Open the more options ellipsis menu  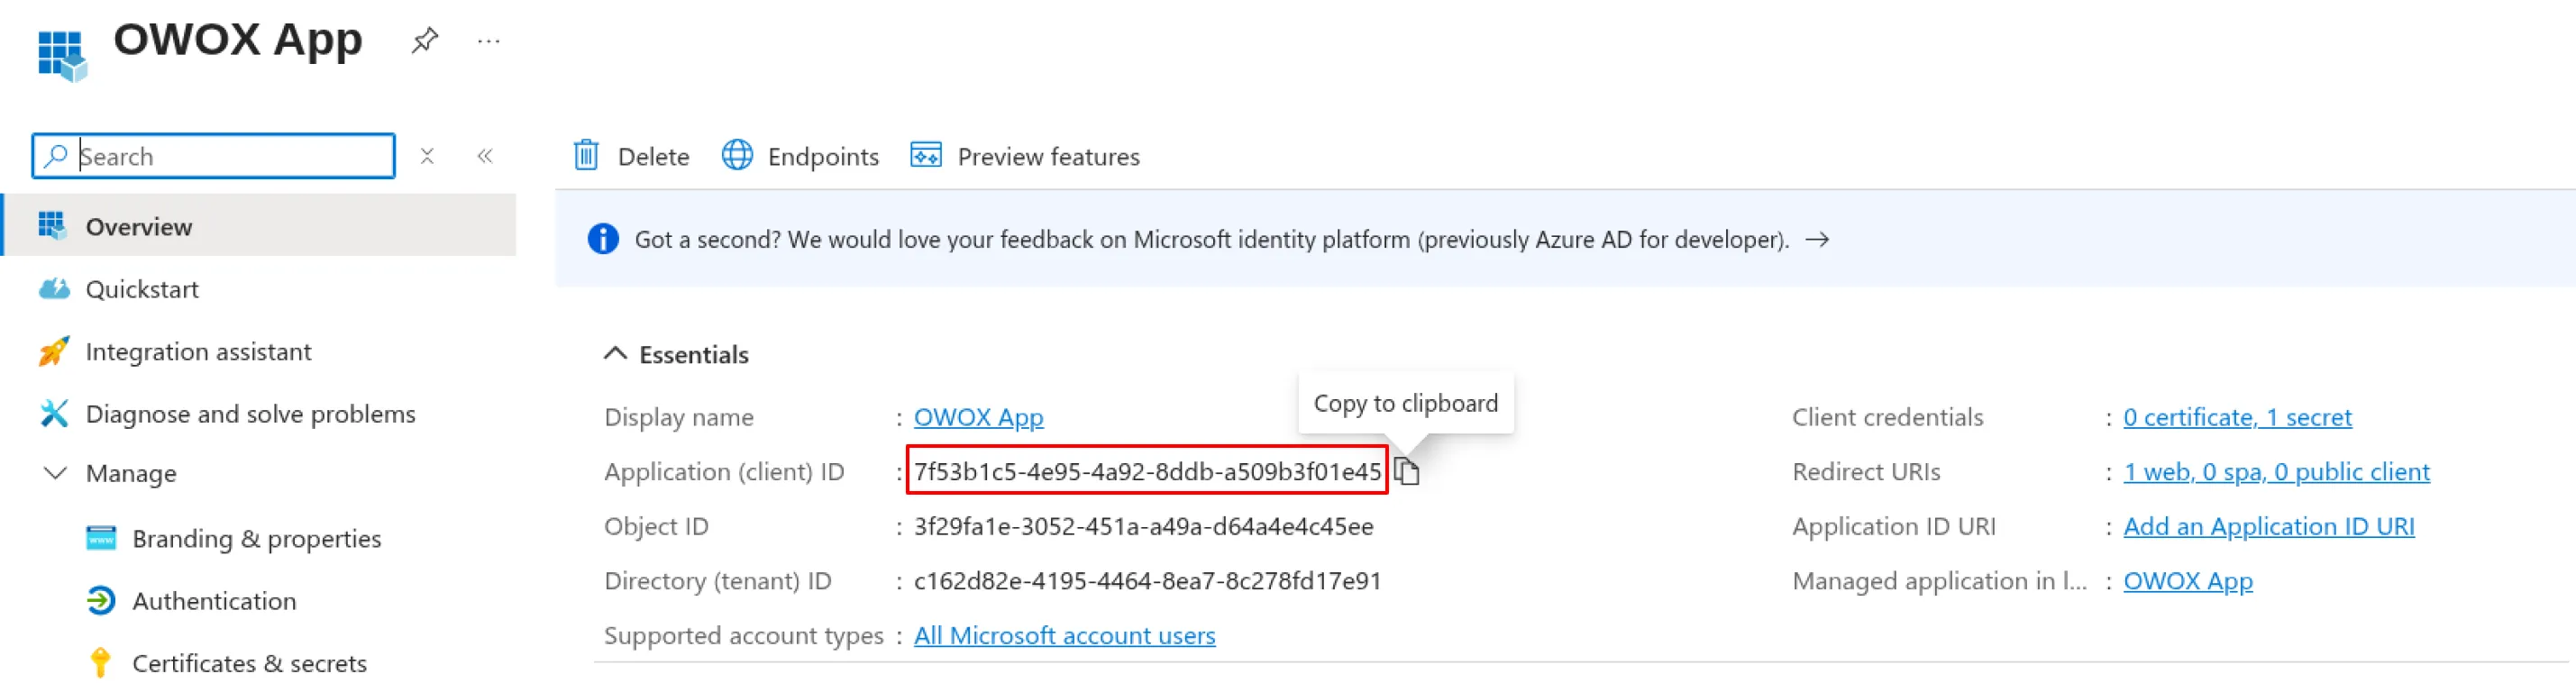pyautogui.click(x=488, y=41)
